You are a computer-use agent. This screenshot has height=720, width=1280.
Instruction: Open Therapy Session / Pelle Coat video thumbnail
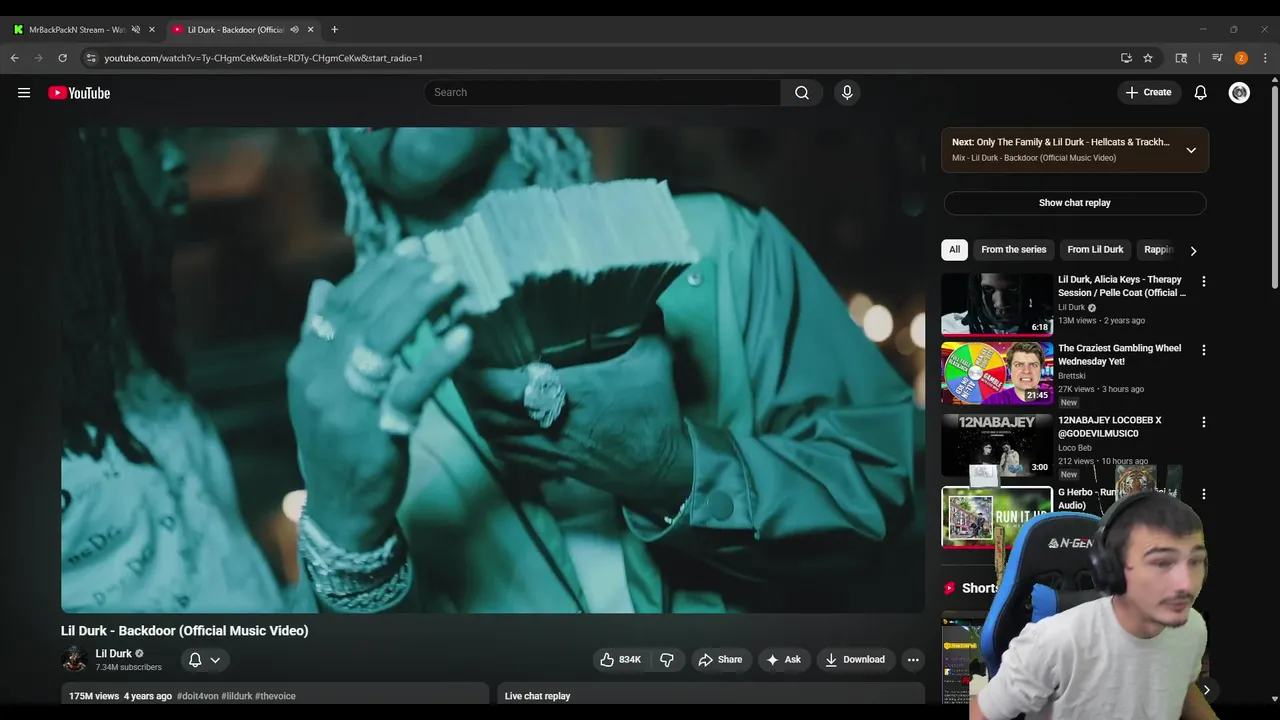tap(997, 304)
